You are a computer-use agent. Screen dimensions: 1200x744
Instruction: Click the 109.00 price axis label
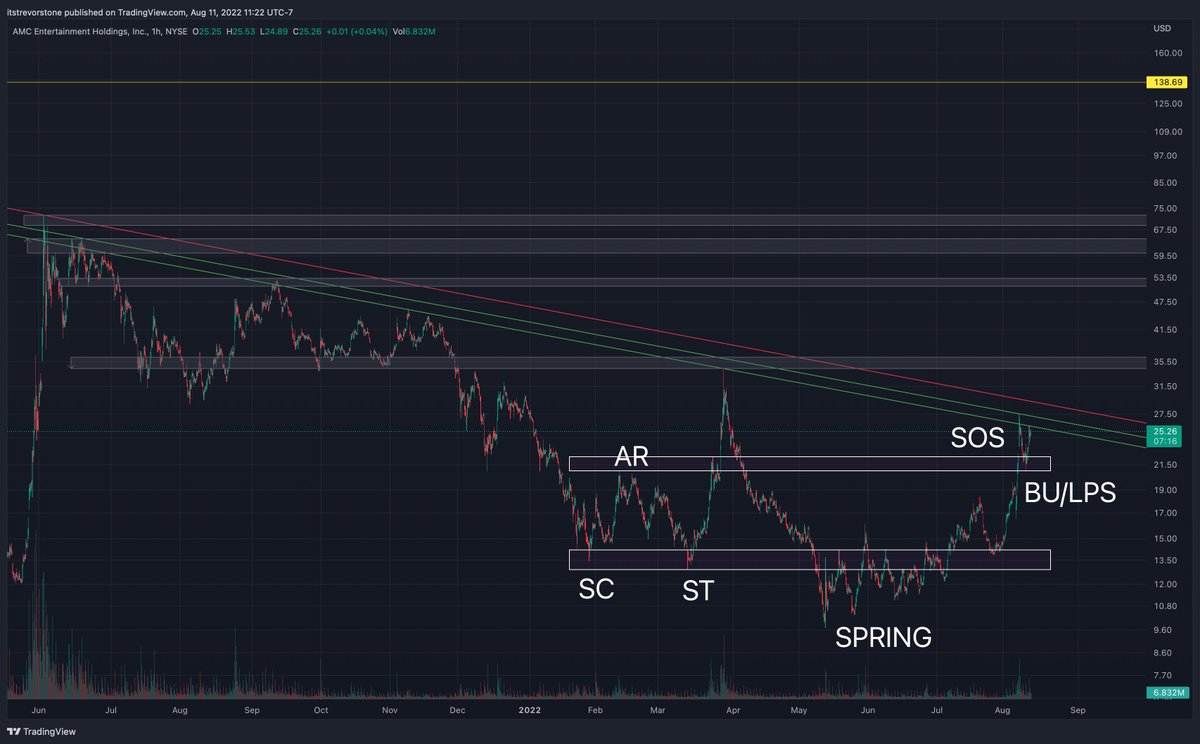pos(1167,131)
